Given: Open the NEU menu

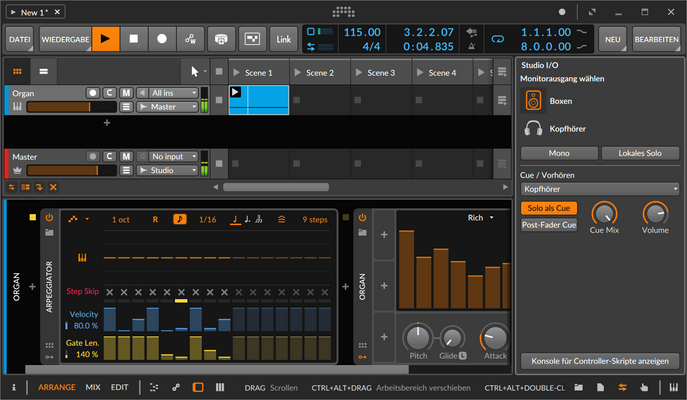Looking at the screenshot, I should pyautogui.click(x=613, y=39).
